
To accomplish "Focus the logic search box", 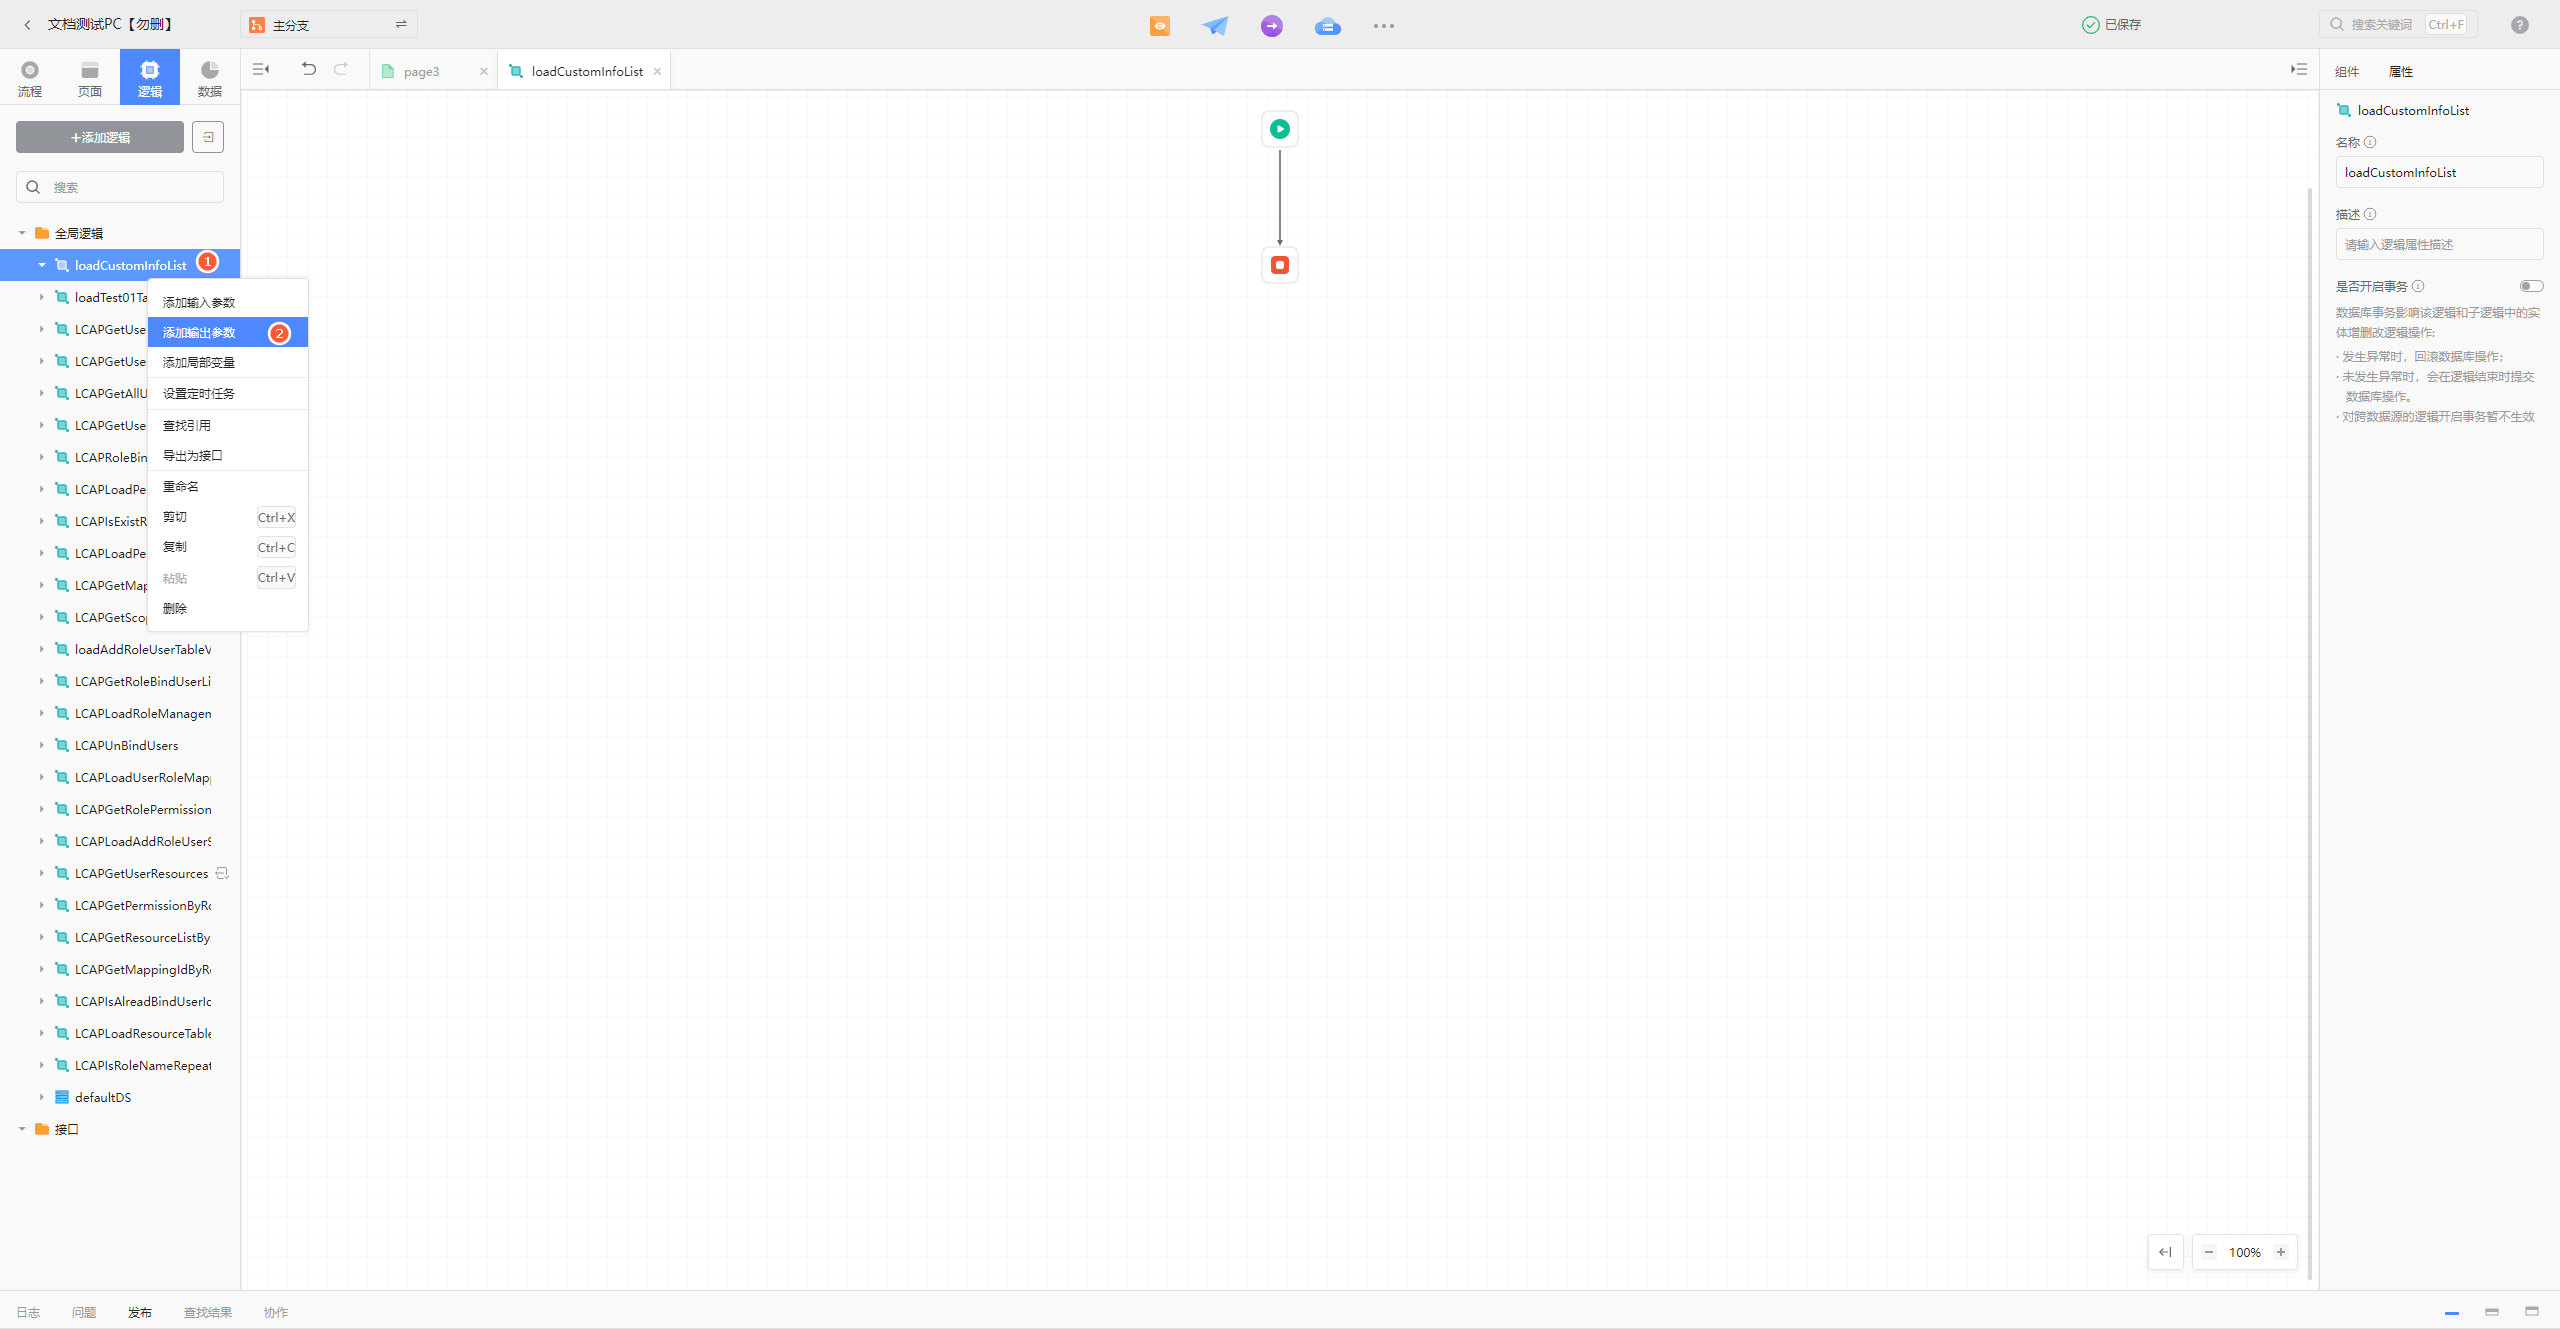I will click(120, 187).
